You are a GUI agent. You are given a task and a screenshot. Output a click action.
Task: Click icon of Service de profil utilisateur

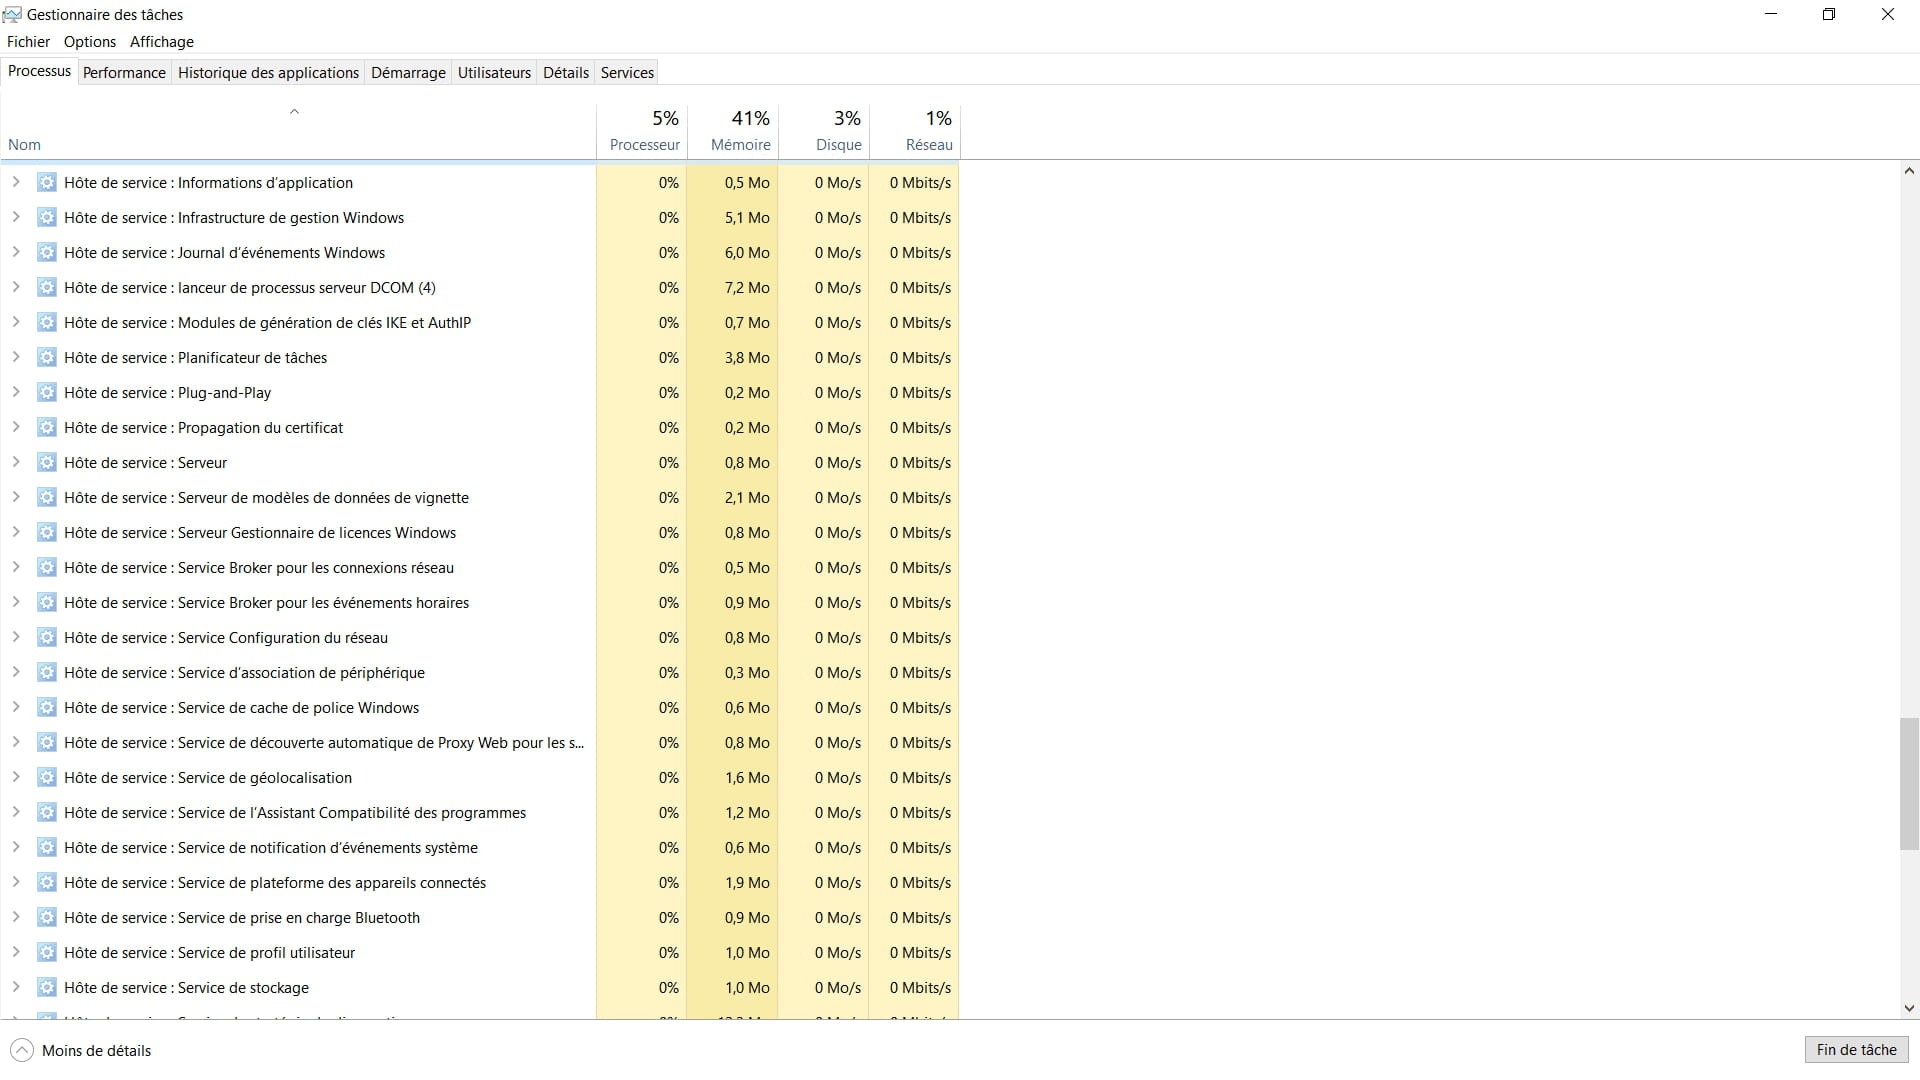coord(46,952)
